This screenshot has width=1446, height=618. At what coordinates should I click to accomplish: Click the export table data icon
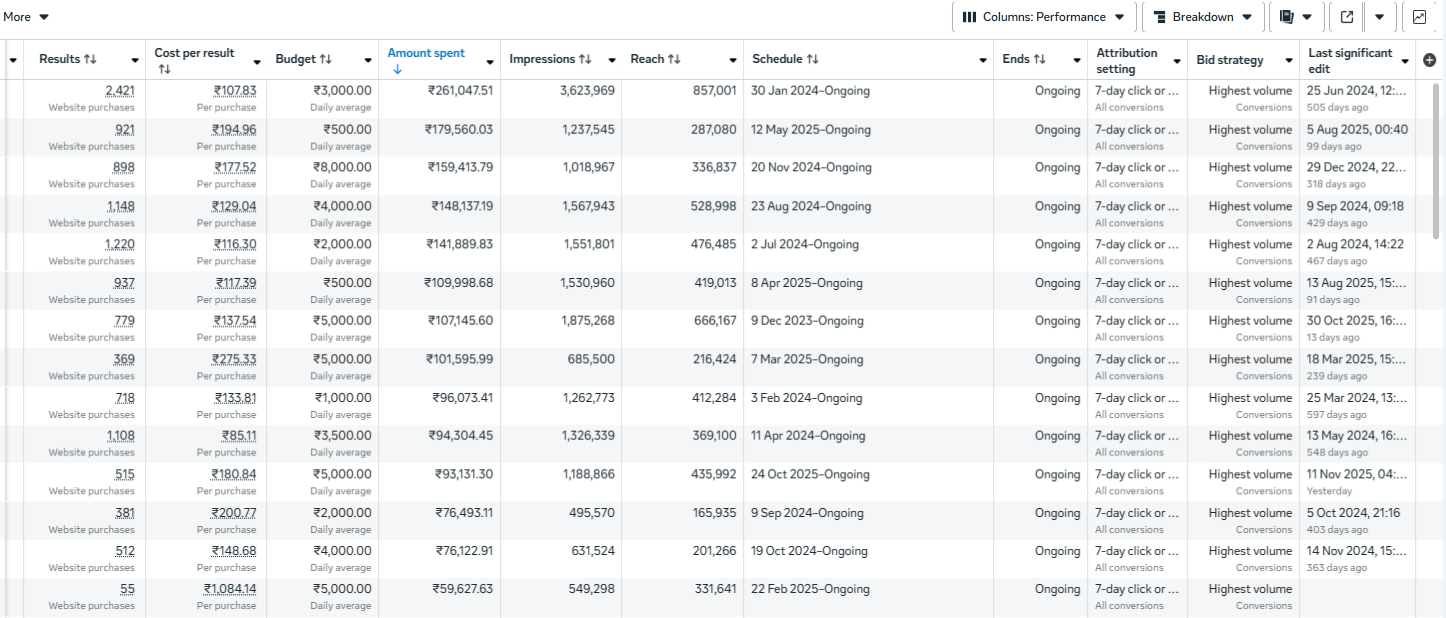[x=1347, y=17]
